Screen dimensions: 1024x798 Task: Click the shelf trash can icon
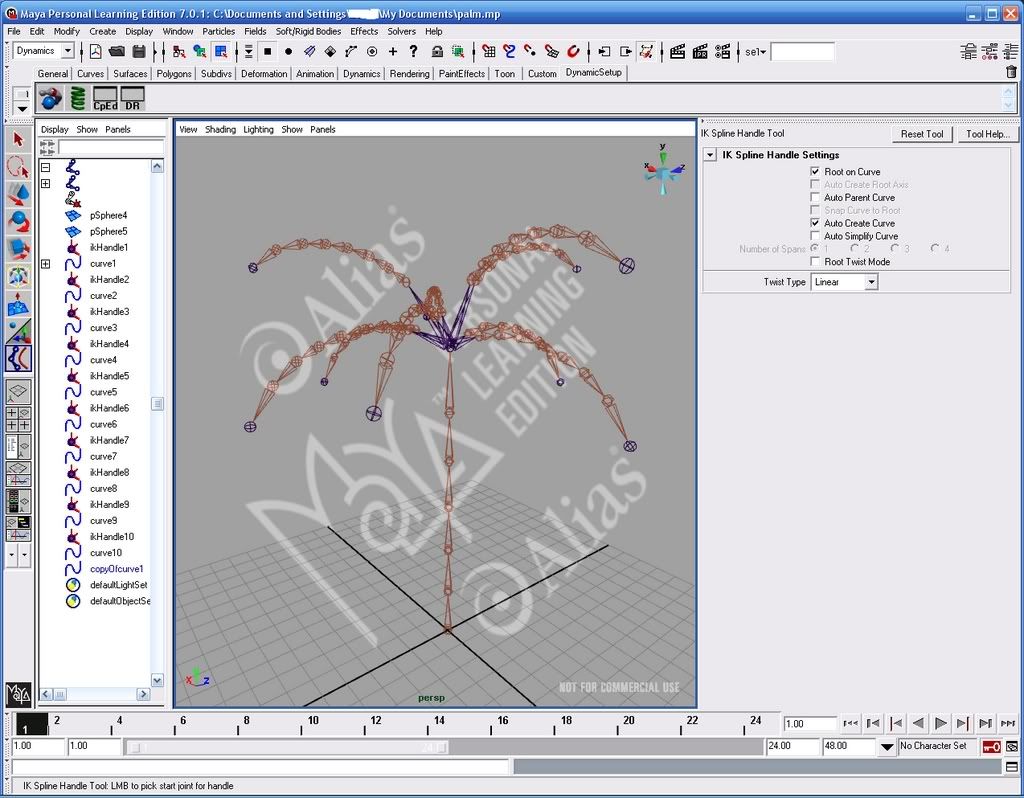click(x=1011, y=72)
